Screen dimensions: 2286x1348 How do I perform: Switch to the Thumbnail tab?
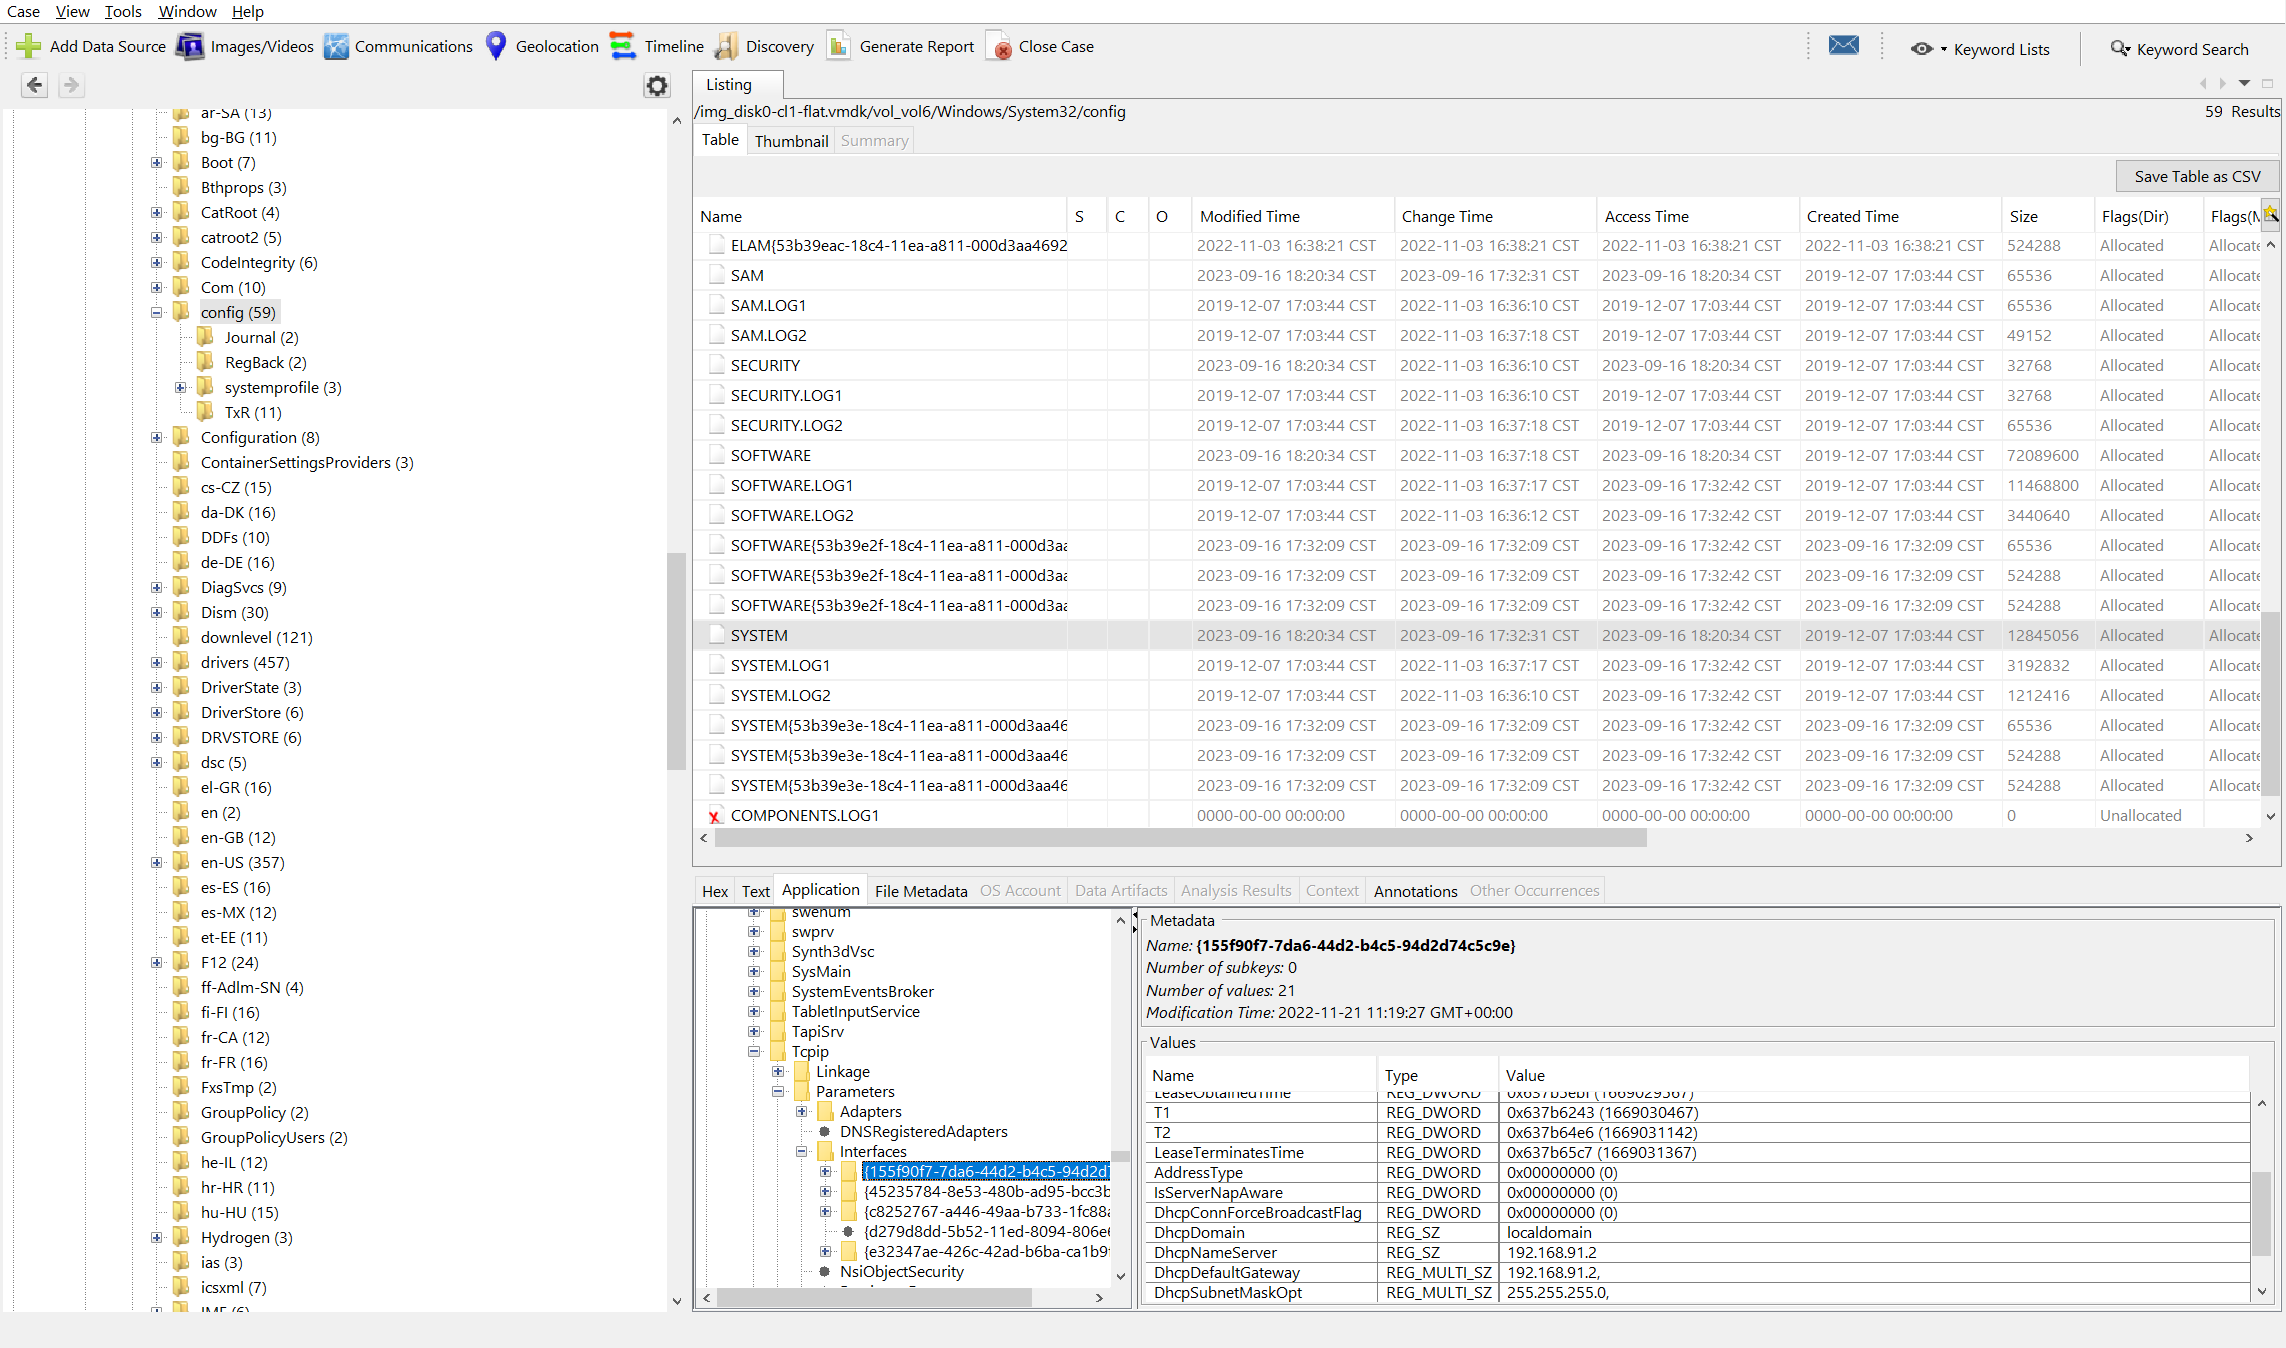click(791, 141)
